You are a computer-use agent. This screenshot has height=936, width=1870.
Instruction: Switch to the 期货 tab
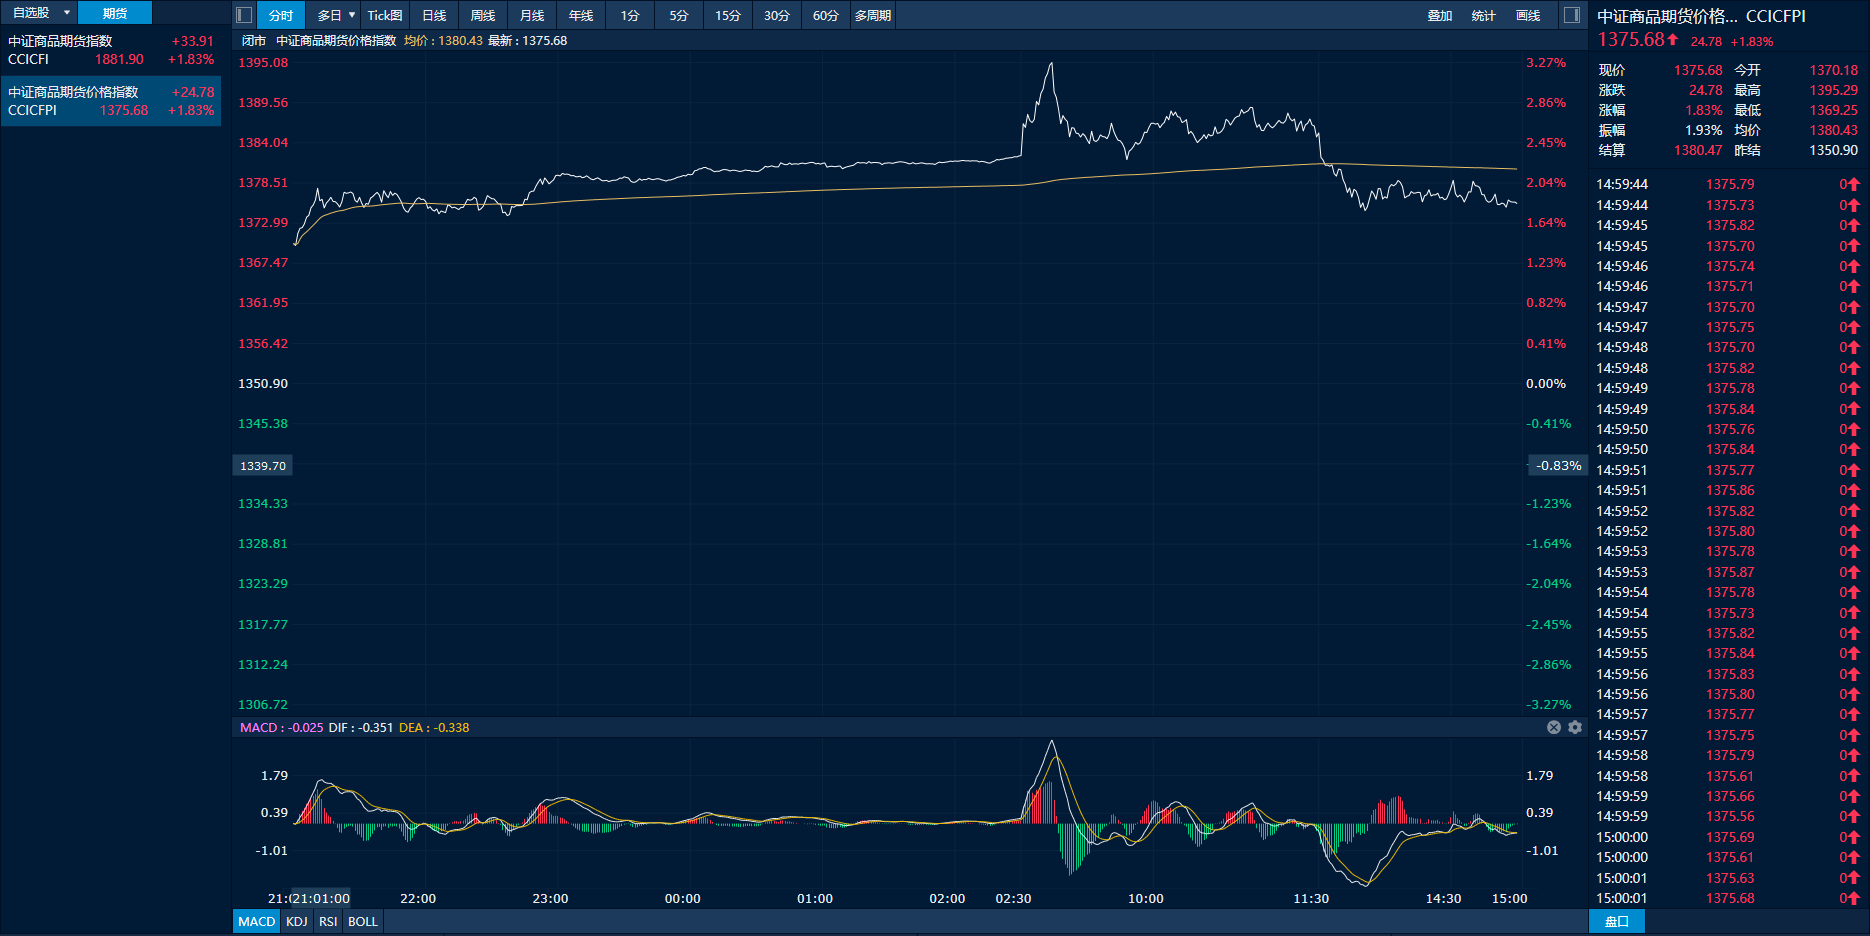pyautogui.click(x=115, y=13)
